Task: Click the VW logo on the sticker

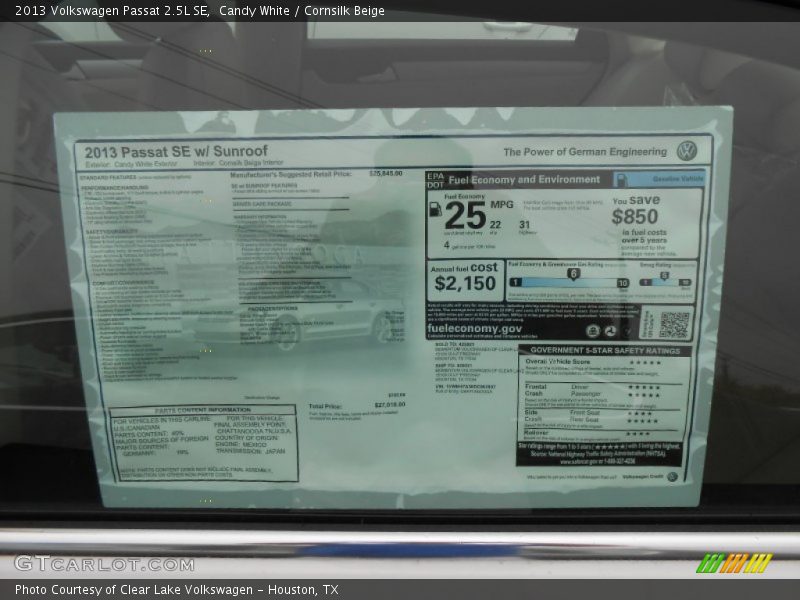Action: pos(687,152)
